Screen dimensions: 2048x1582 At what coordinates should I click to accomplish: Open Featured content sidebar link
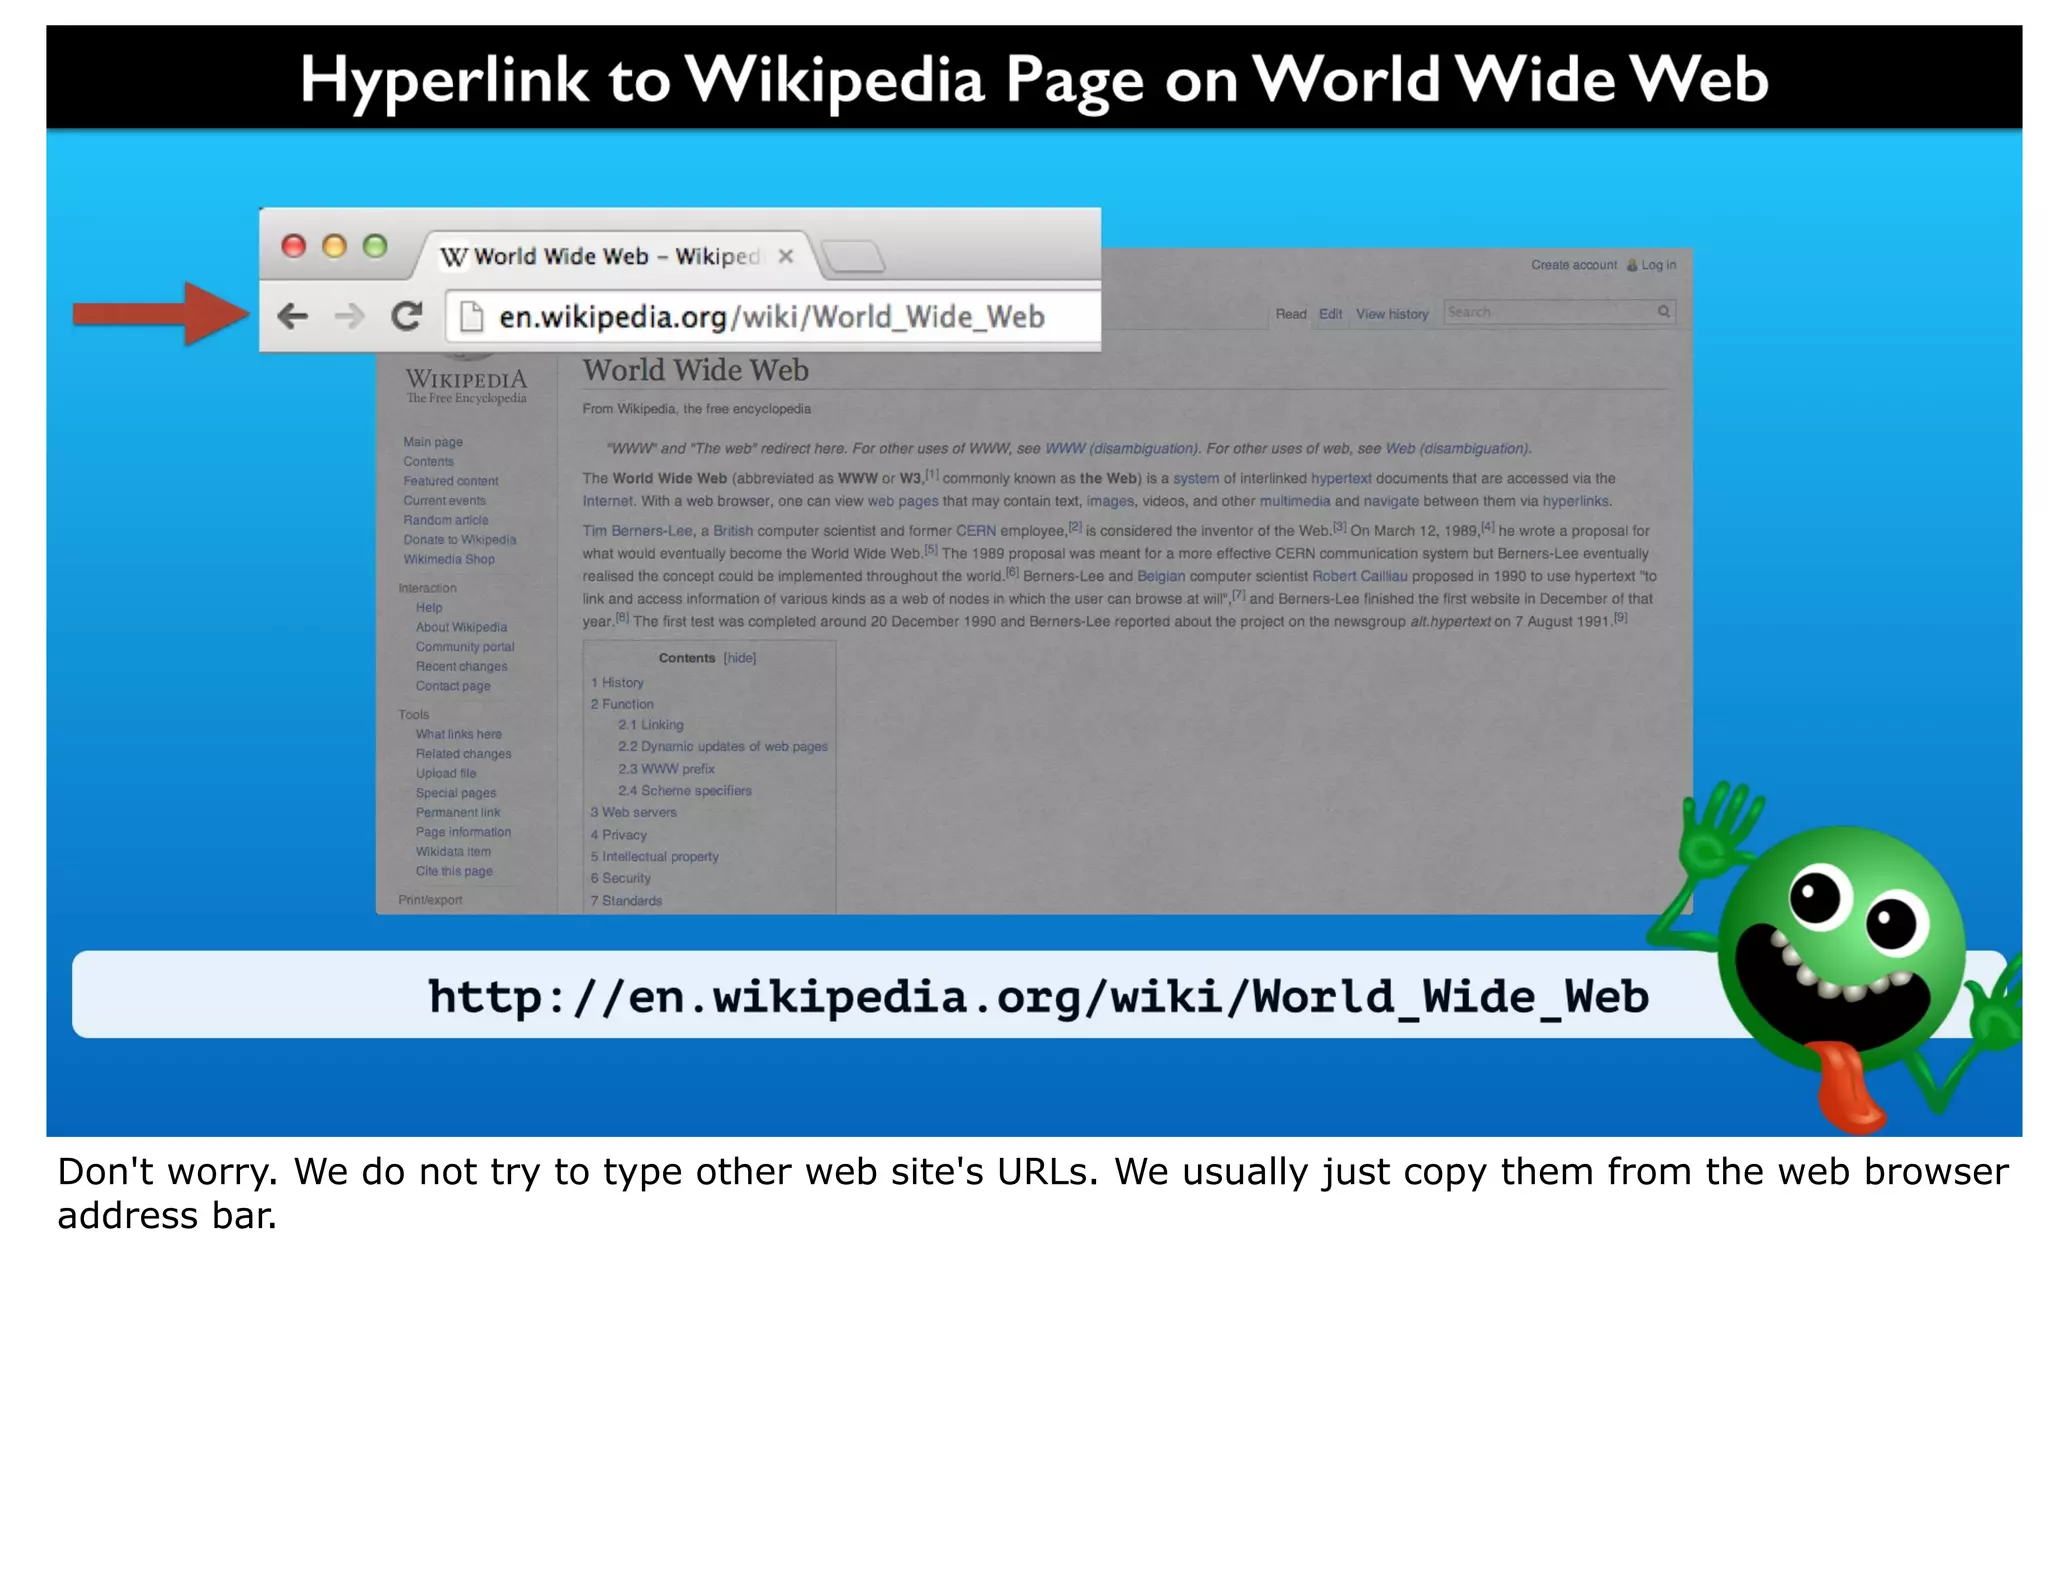[450, 481]
